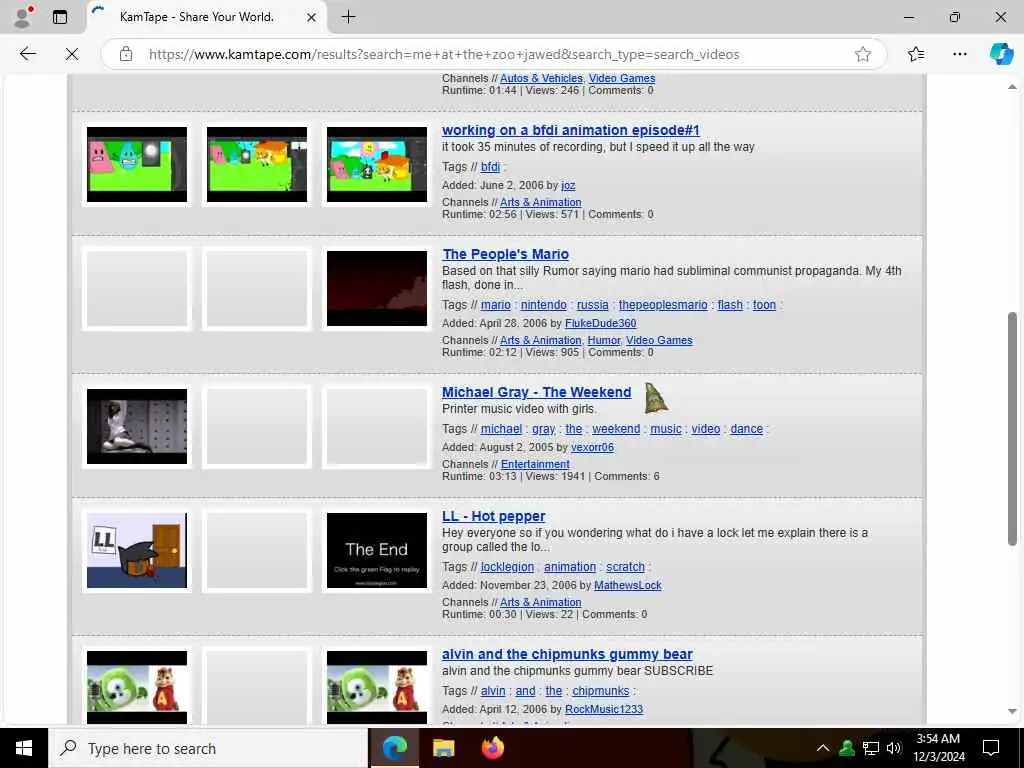
Task: Open the 'LL - Hot pepper' video
Action: pyautogui.click(x=494, y=516)
